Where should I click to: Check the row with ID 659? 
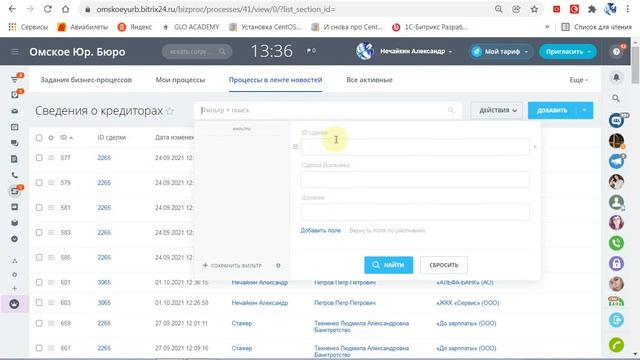point(39,323)
